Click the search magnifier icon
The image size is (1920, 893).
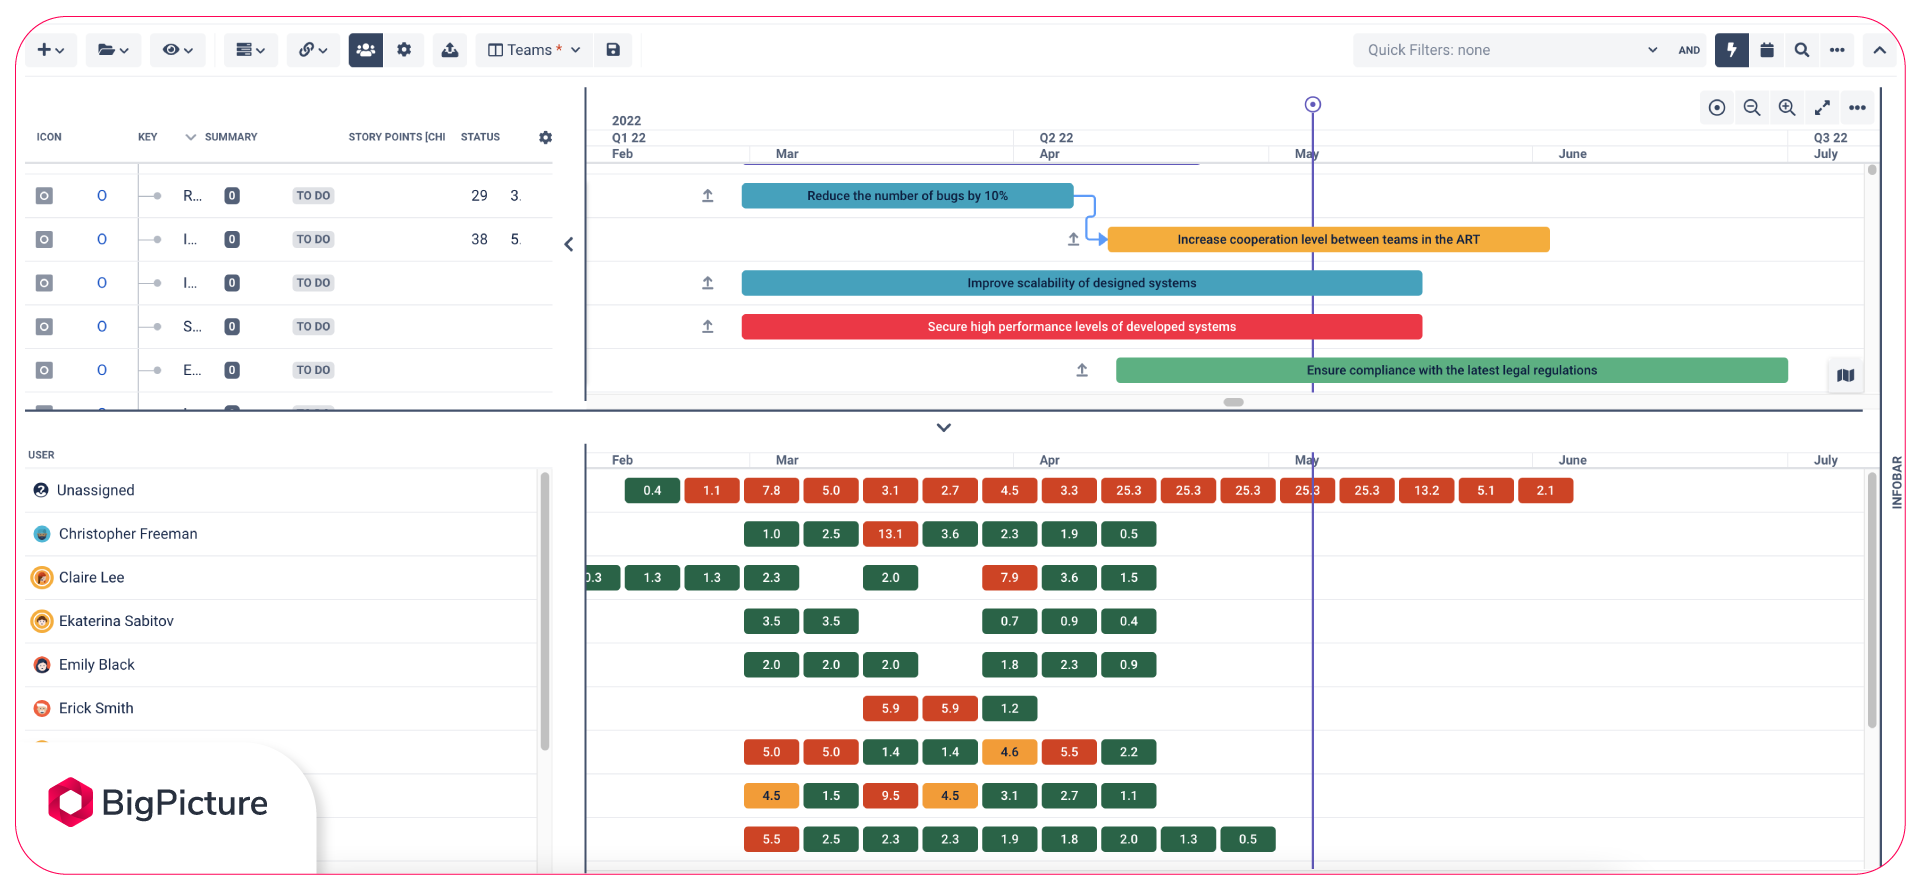1802,50
